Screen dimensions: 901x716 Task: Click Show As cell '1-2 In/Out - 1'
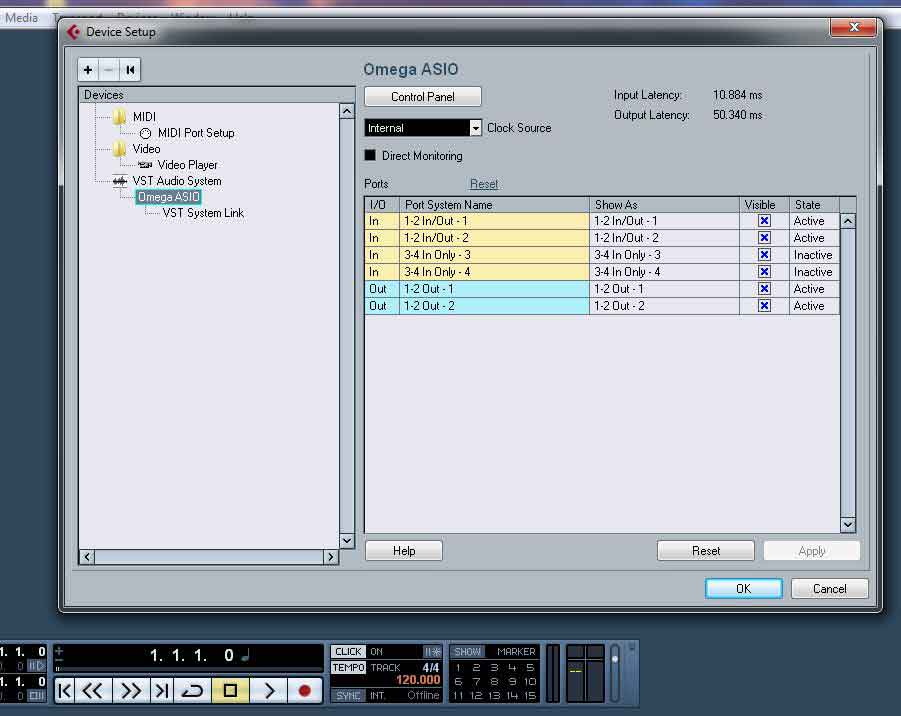tap(664, 221)
